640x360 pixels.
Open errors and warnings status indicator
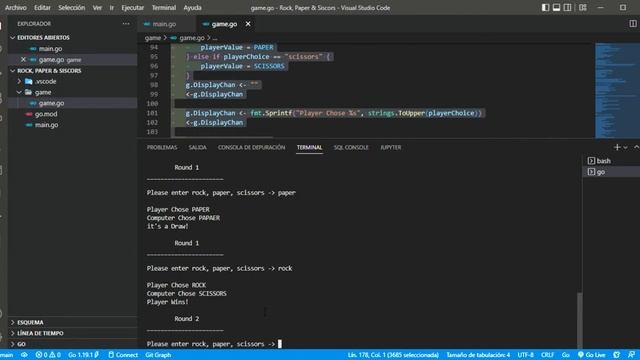click(48, 355)
